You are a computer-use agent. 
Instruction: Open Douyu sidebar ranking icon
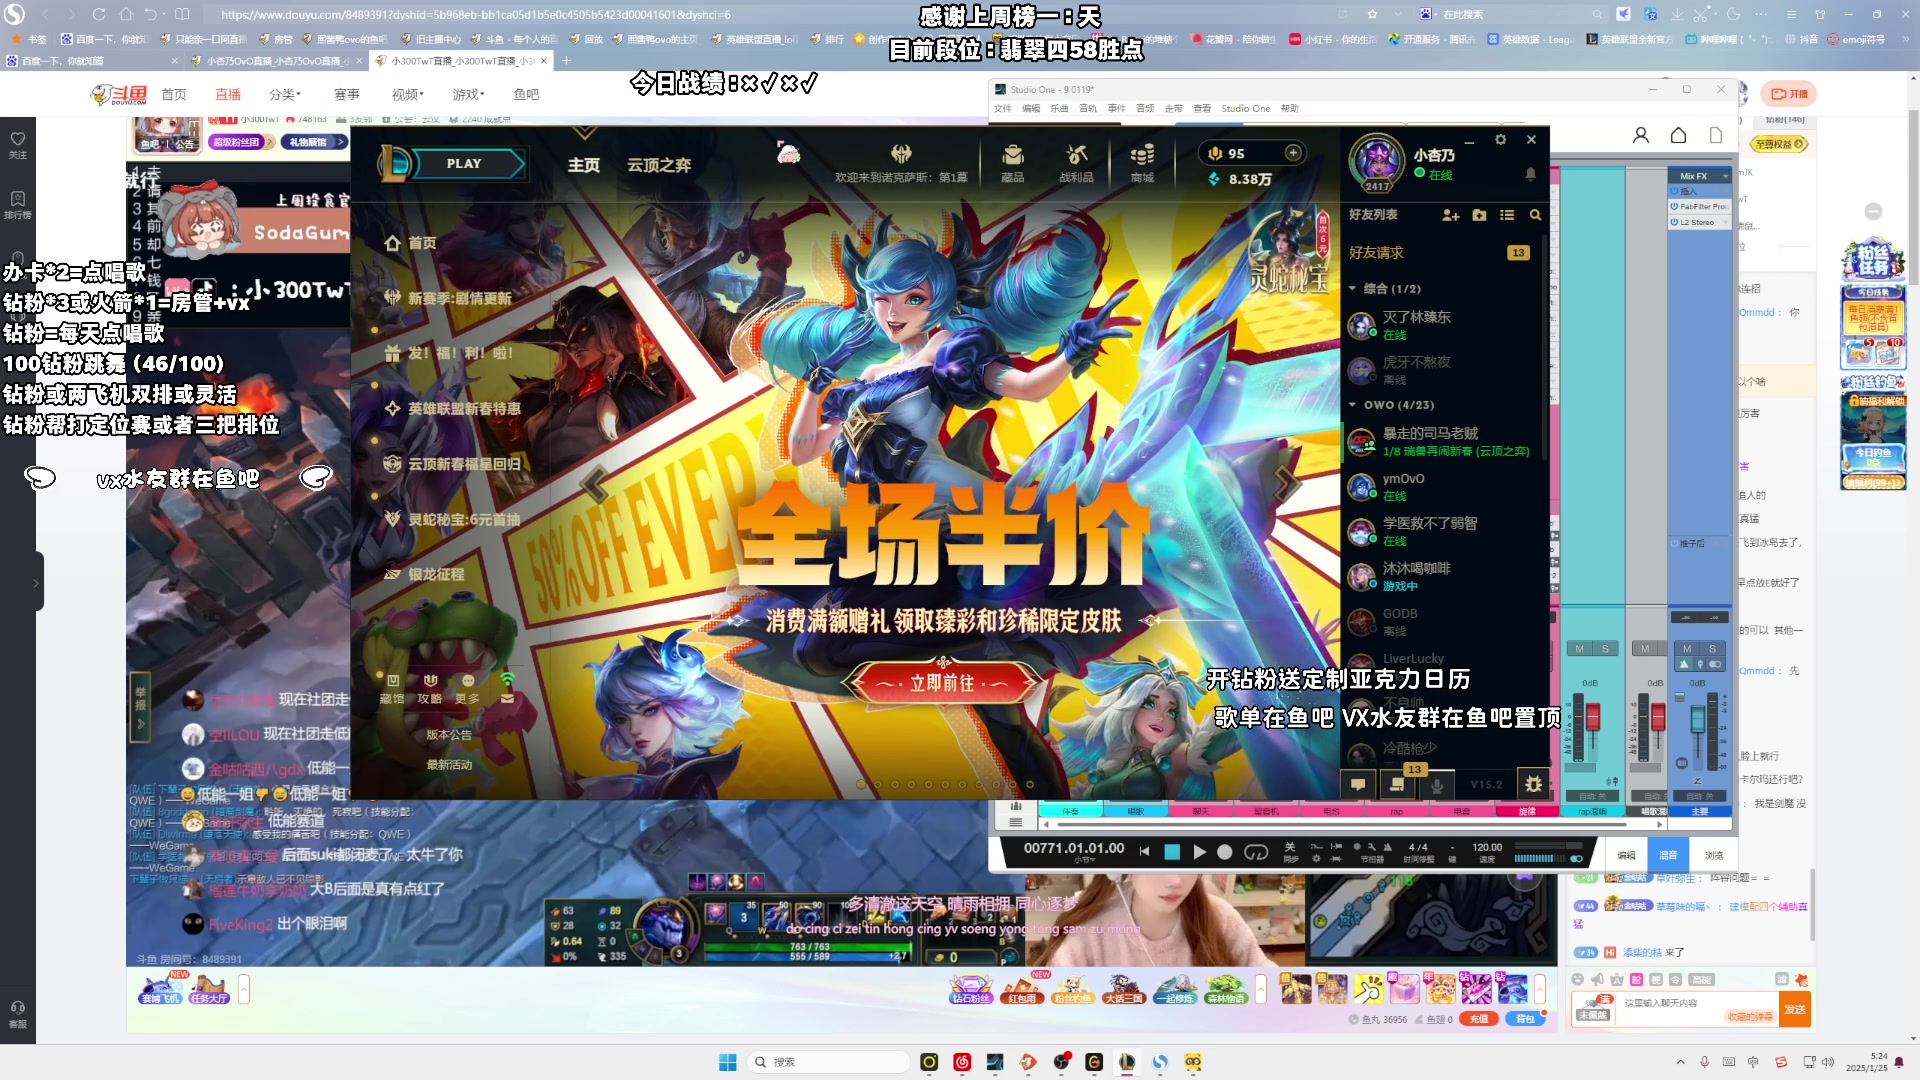tap(18, 199)
